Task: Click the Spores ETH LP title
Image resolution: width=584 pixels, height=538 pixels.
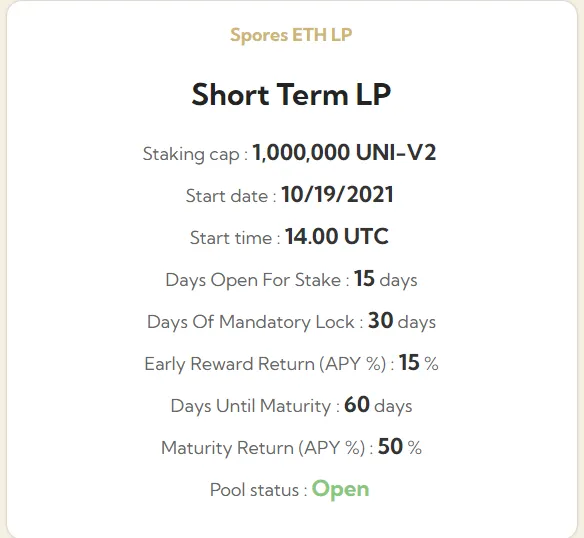Action: pyautogui.click(x=291, y=35)
